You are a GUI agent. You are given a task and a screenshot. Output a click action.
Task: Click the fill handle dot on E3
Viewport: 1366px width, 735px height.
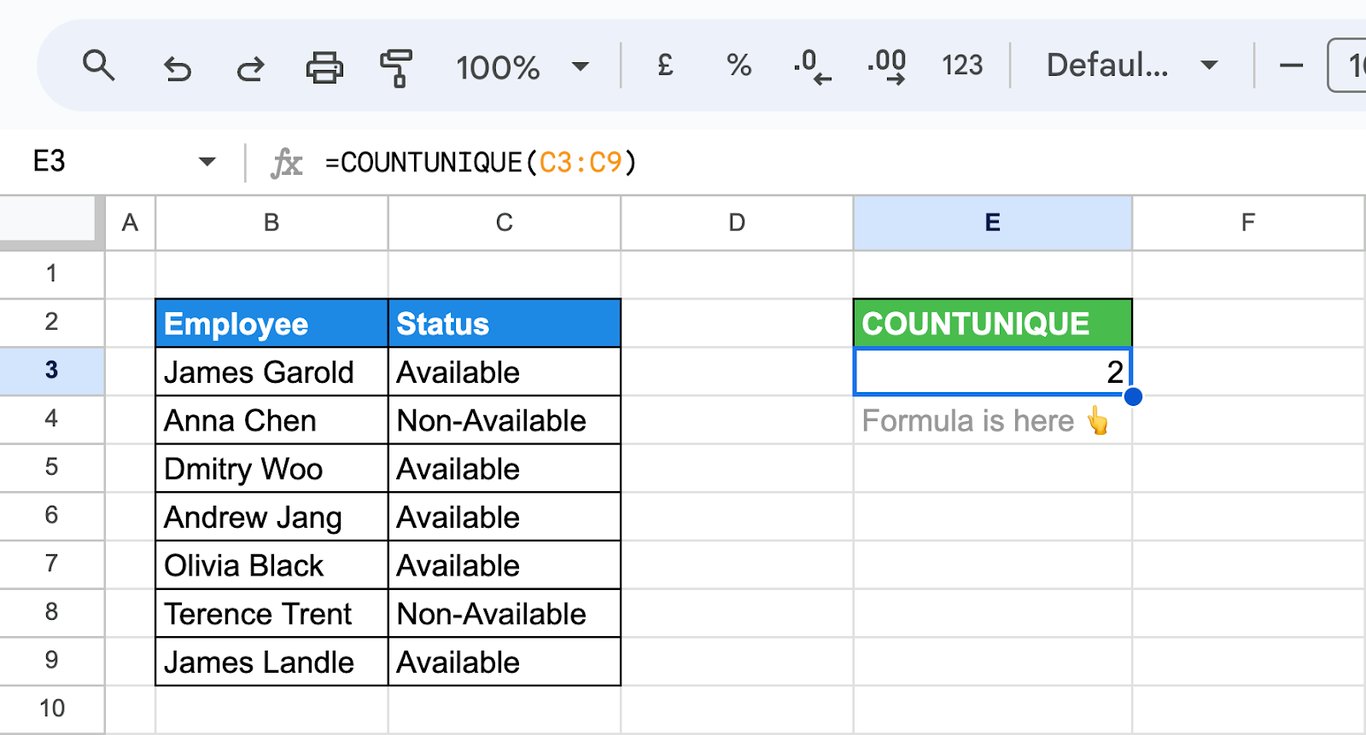click(x=1132, y=397)
